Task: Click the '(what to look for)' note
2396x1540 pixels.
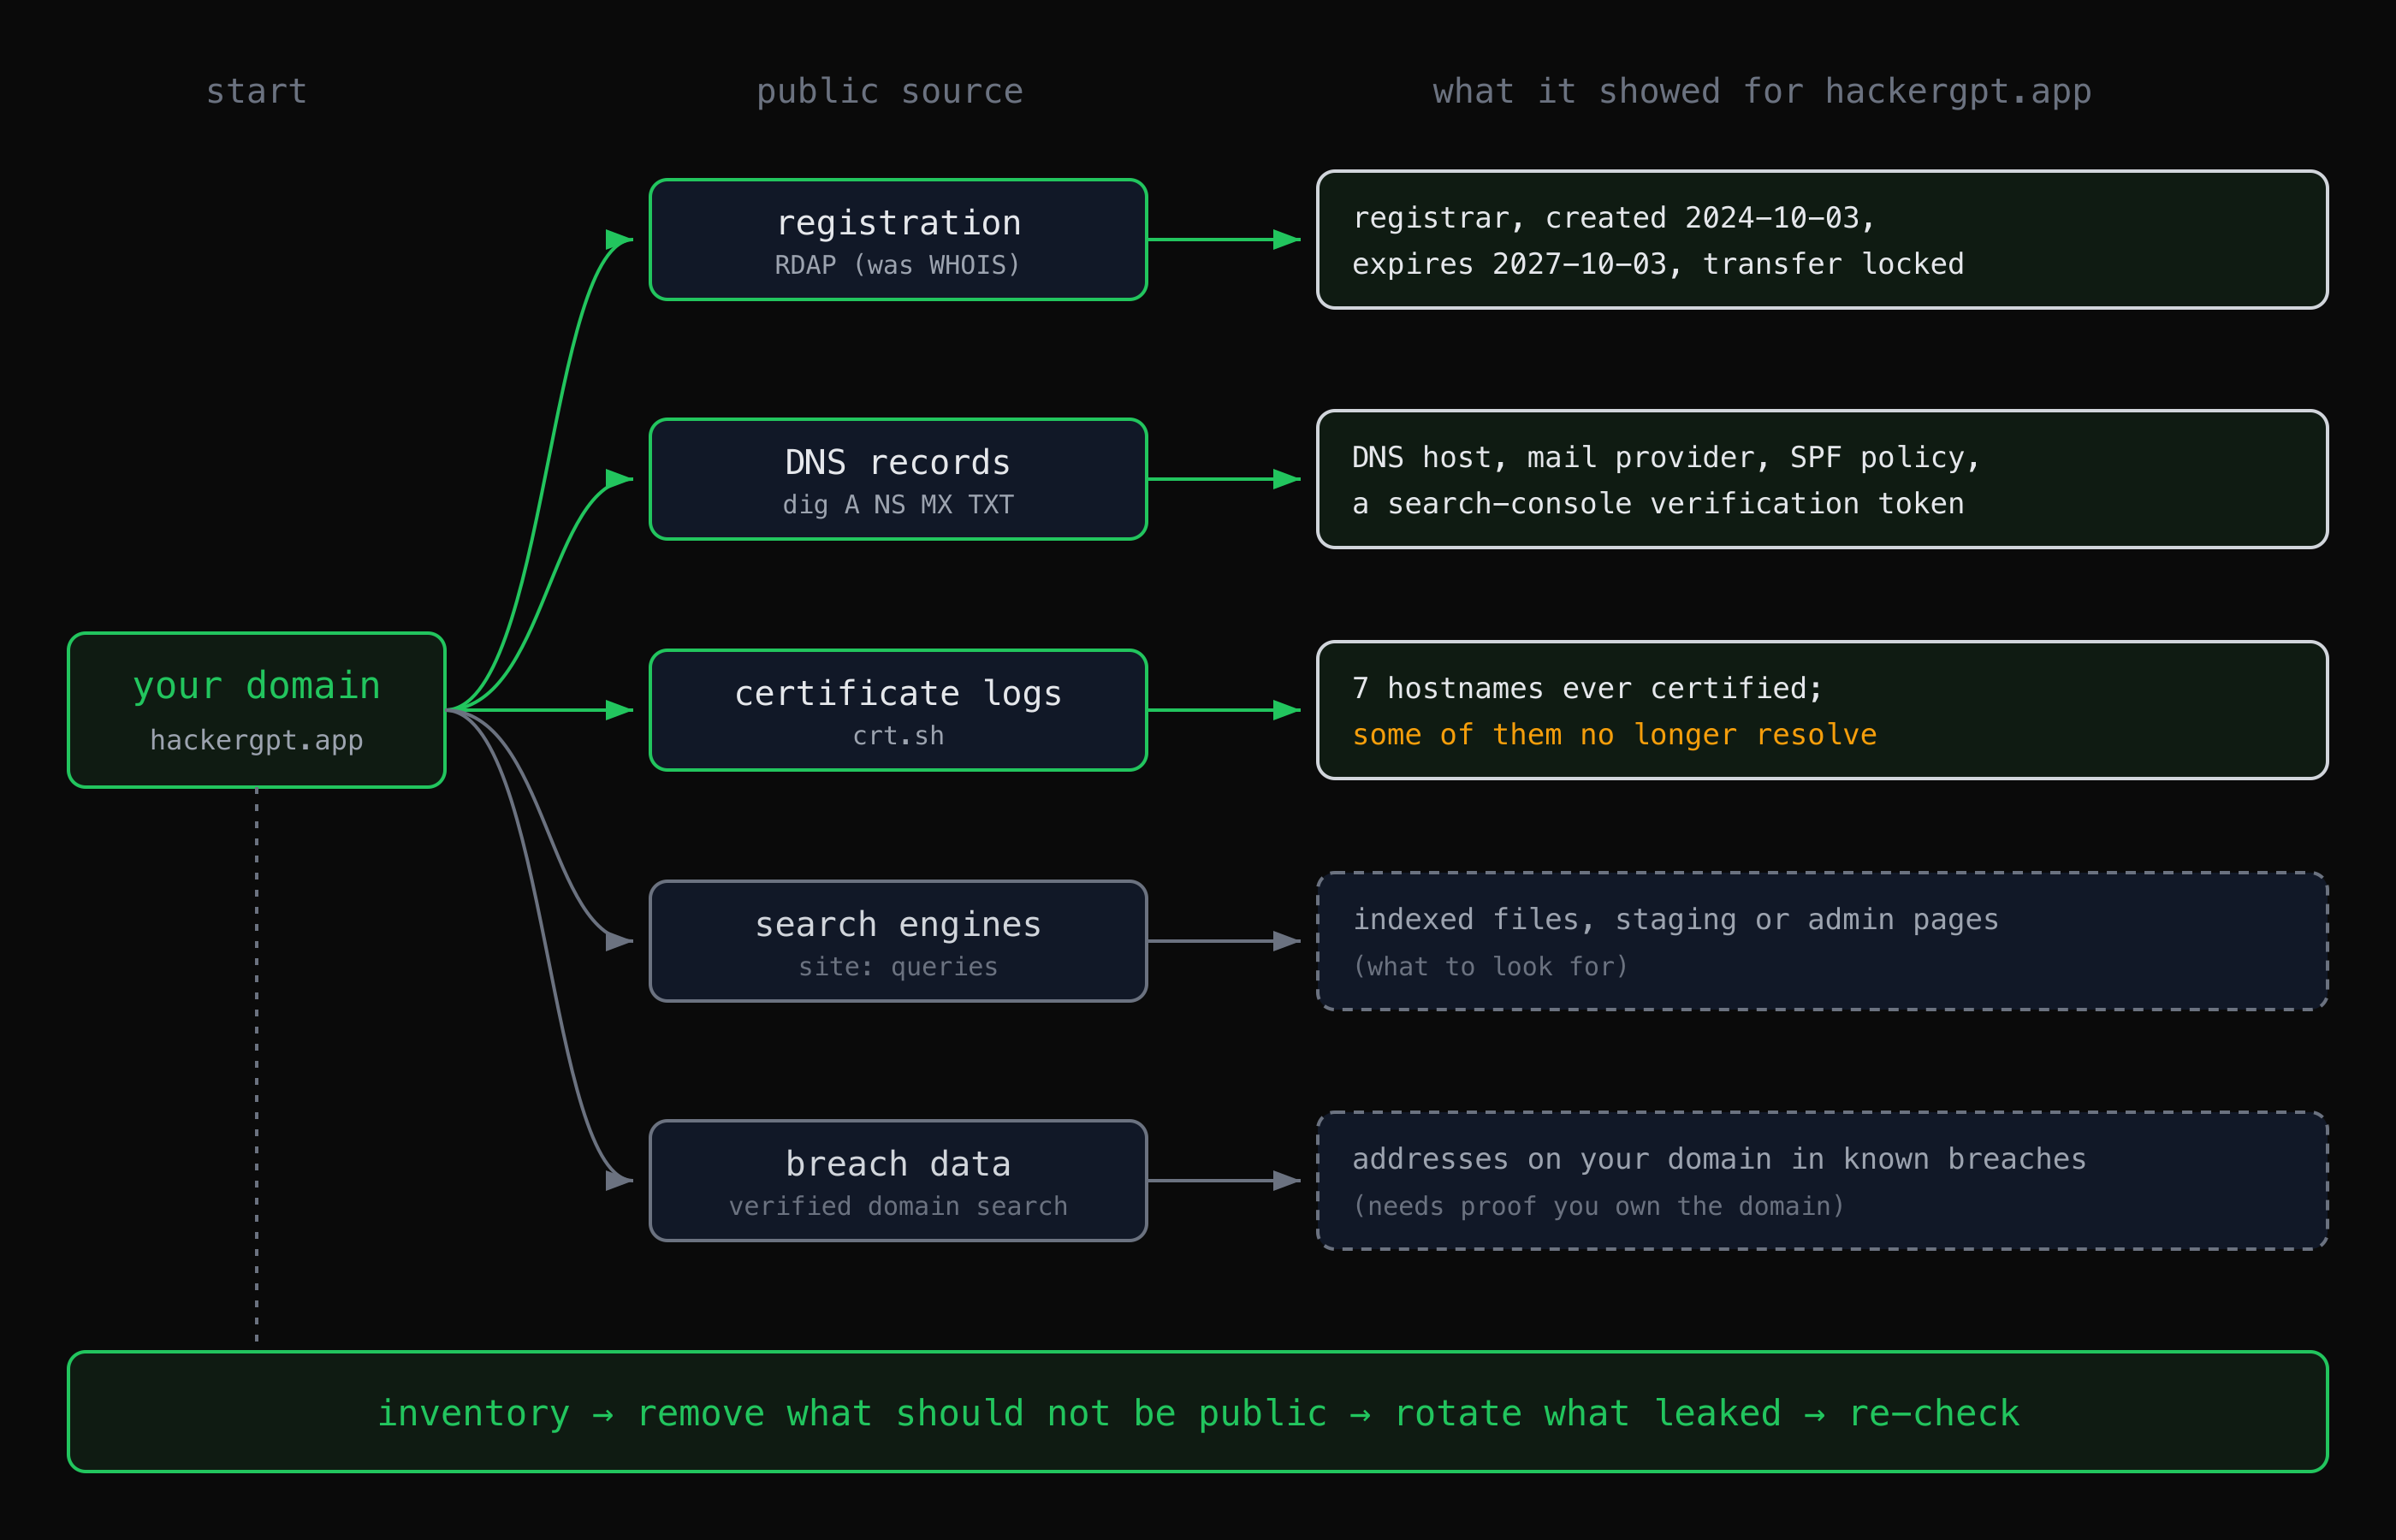Action: pyautogui.click(x=1490, y=966)
